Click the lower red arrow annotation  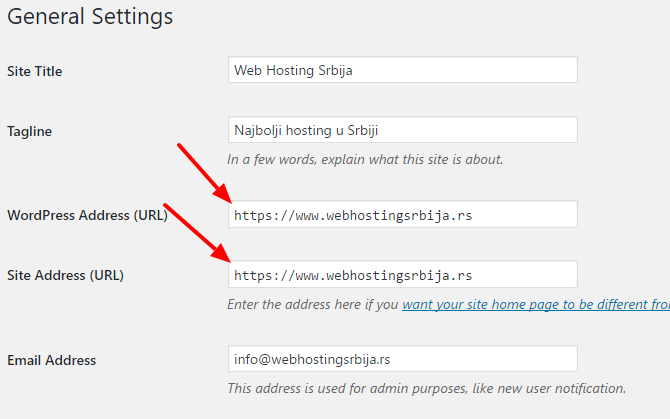[197, 232]
